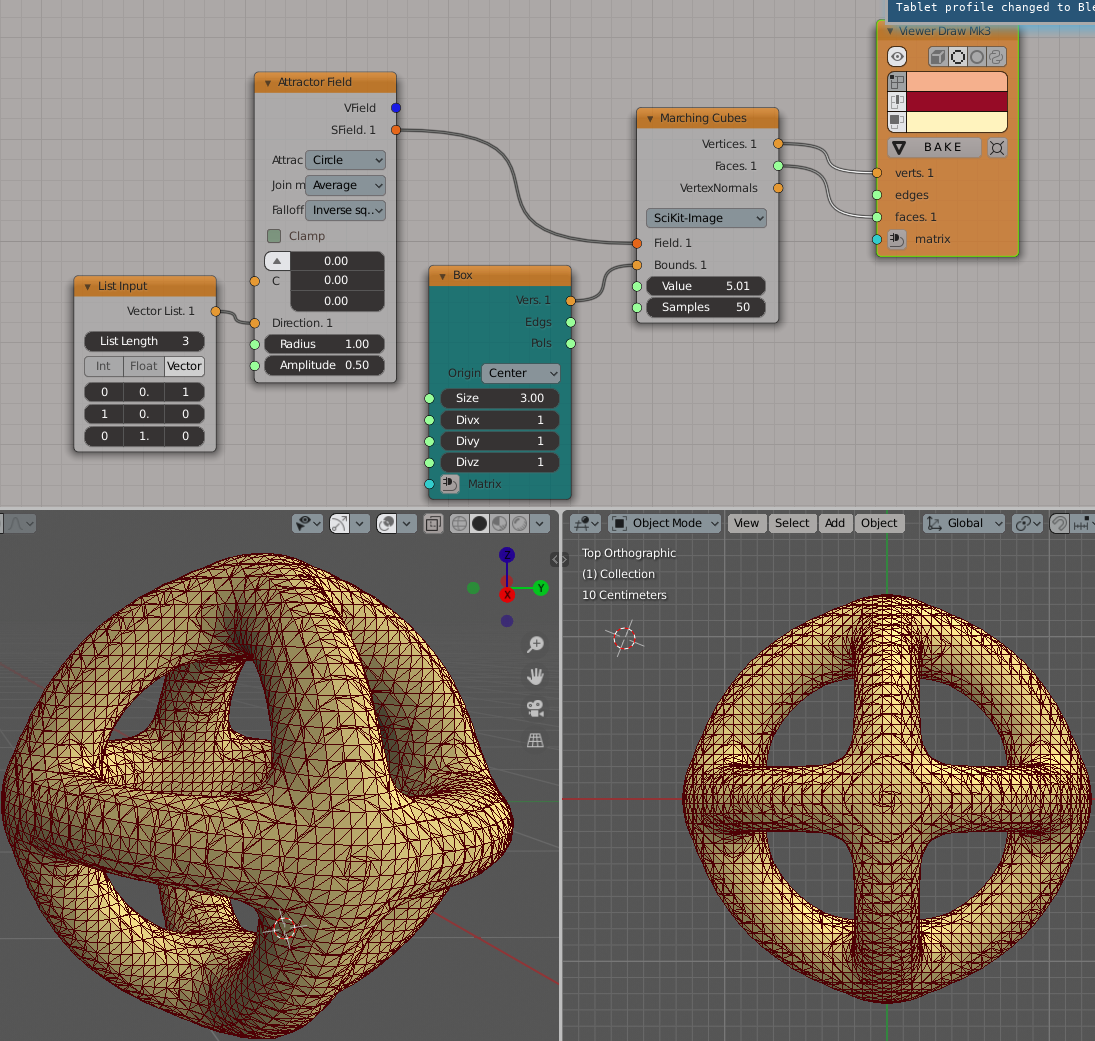This screenshot has height=1041, width=1095.
Task: Enable the Clamp checkbox in Attractor Field
Action: point(274,236)
